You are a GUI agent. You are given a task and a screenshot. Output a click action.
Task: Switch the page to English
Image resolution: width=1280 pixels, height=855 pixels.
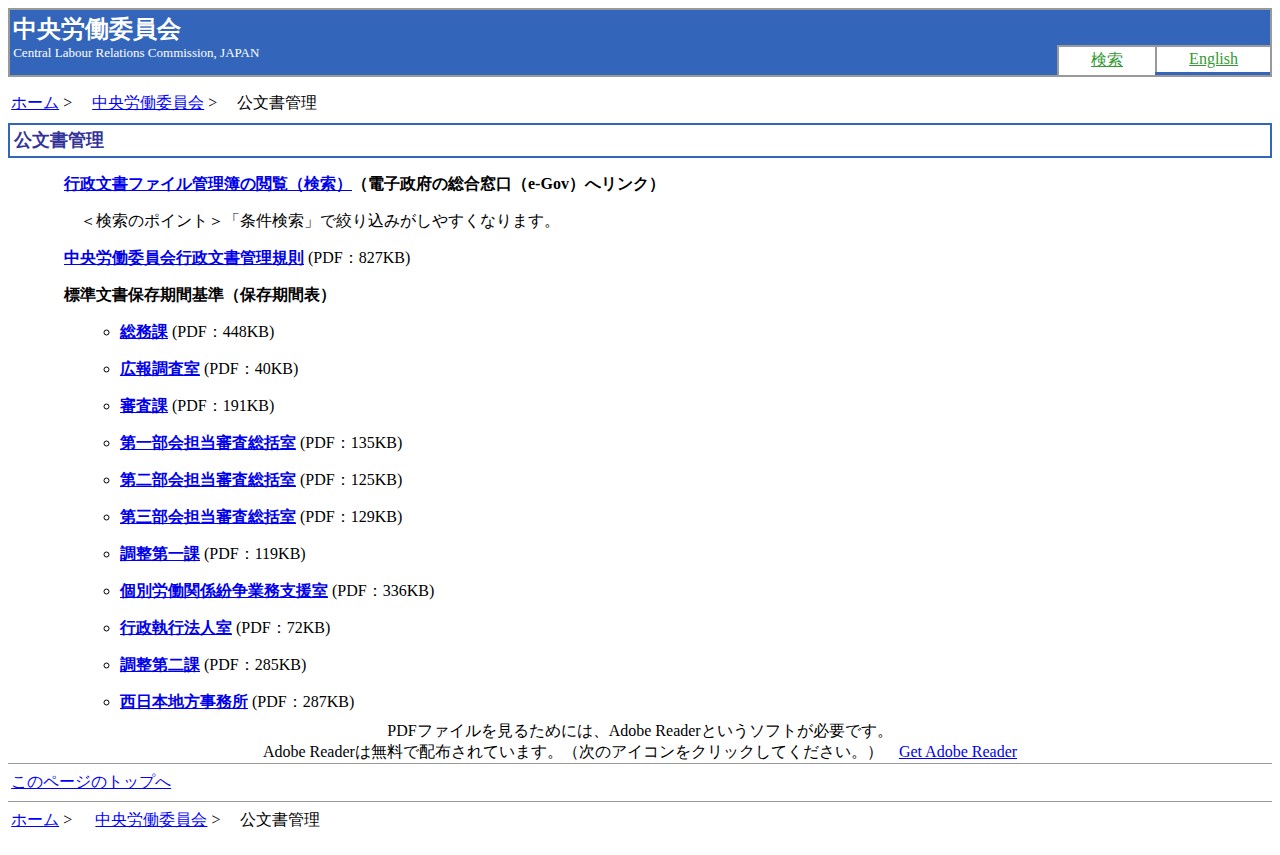click(x=1213, y=59)
